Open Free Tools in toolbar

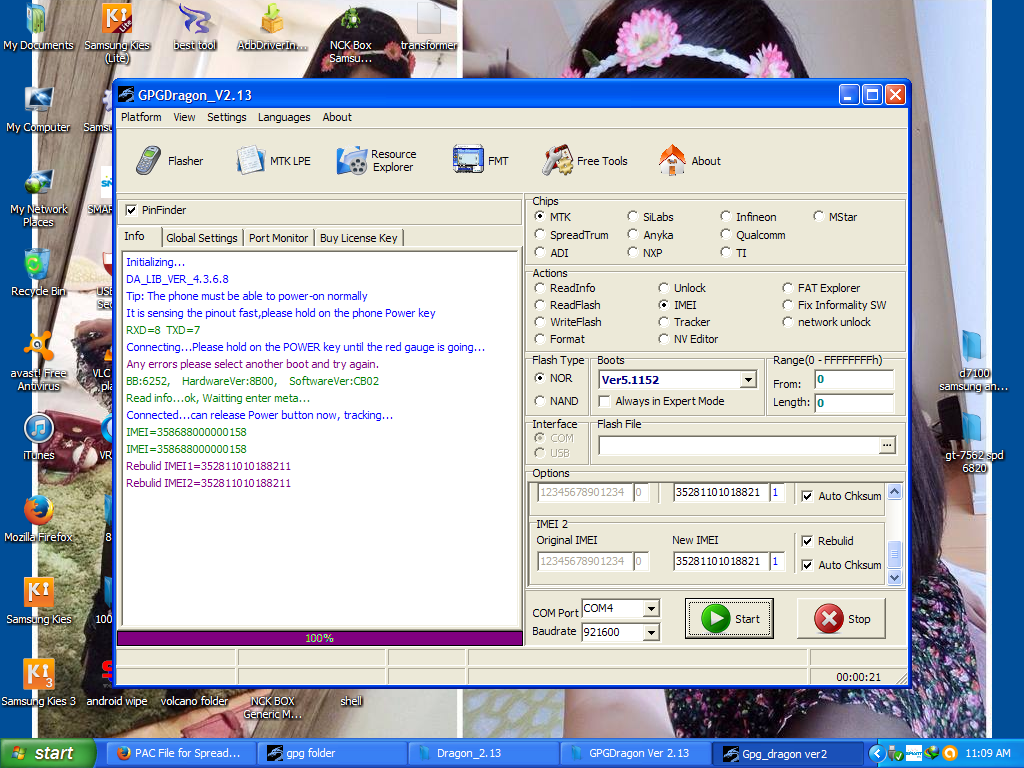[x=558, y=160]
